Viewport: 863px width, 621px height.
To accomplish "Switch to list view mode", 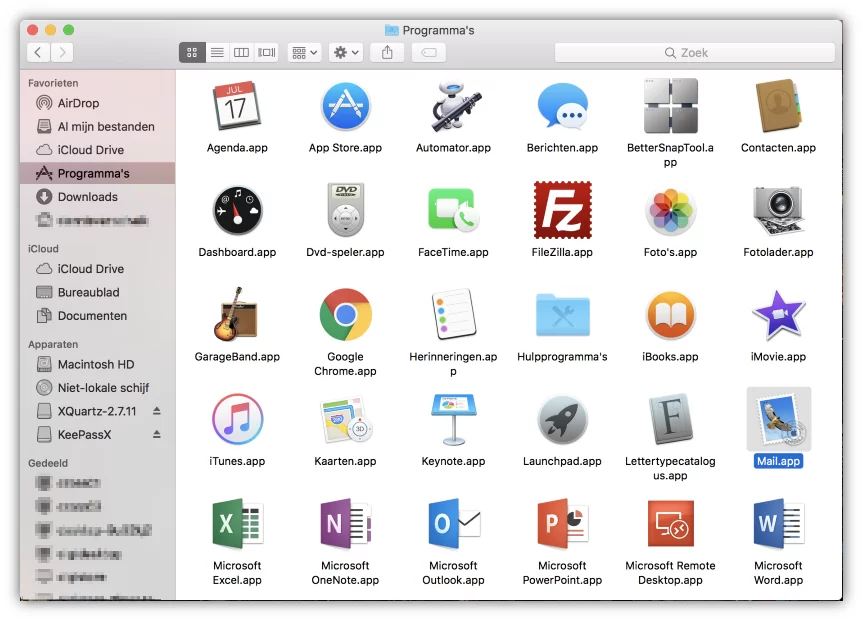I will click(x=217, y=52).
